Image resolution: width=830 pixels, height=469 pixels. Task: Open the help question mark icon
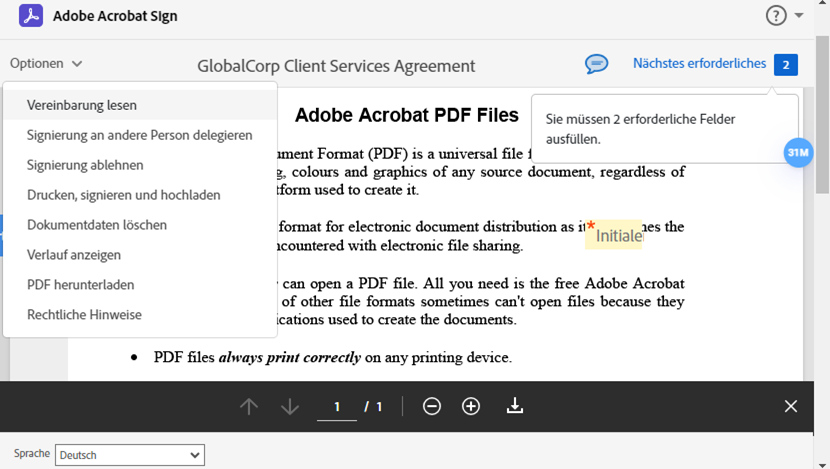(776, 16)
